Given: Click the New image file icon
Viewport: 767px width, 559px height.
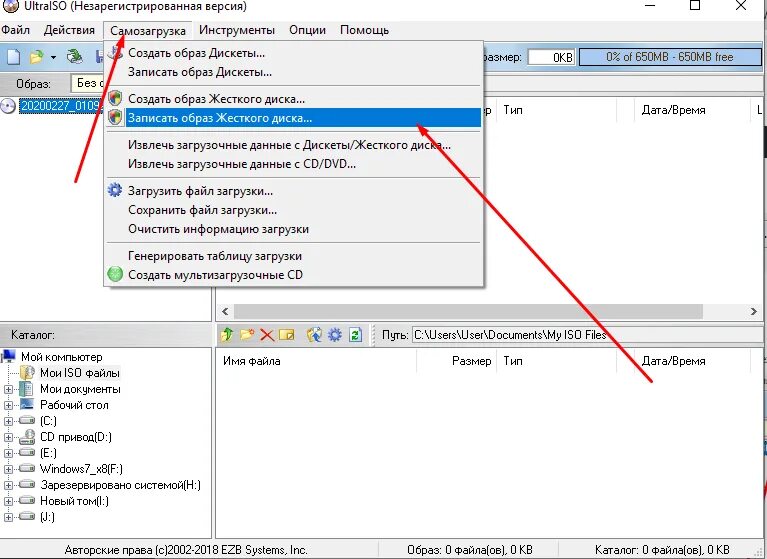Looking at the screenshot, I should 14,57.
